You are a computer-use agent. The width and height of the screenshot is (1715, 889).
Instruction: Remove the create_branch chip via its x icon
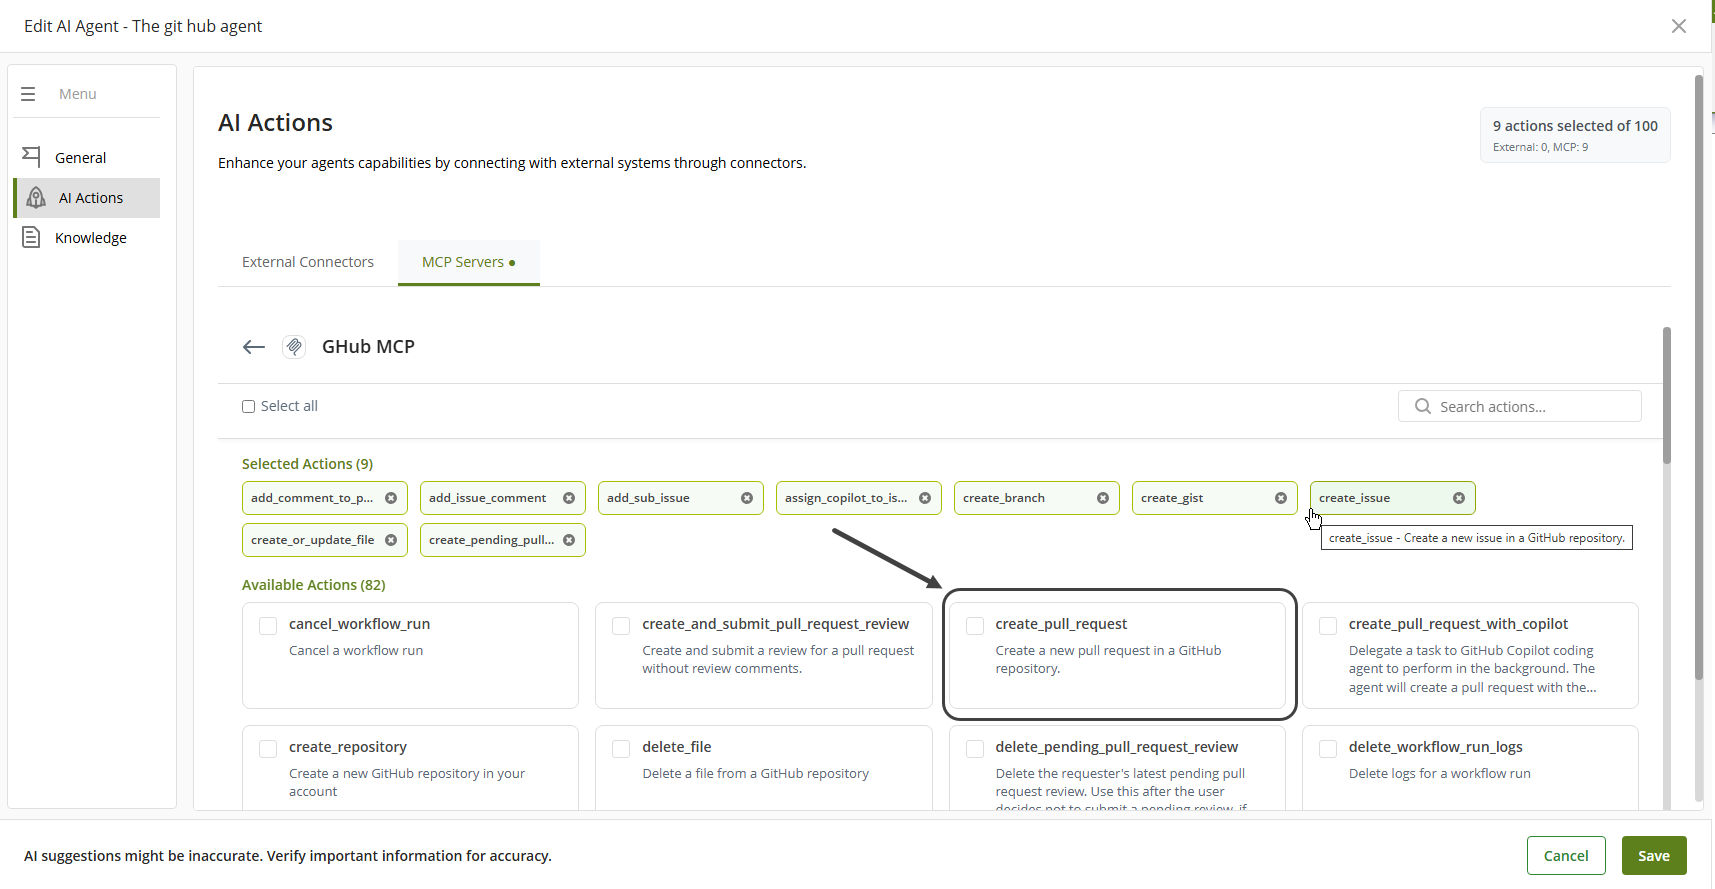[x=1103, y=498]
